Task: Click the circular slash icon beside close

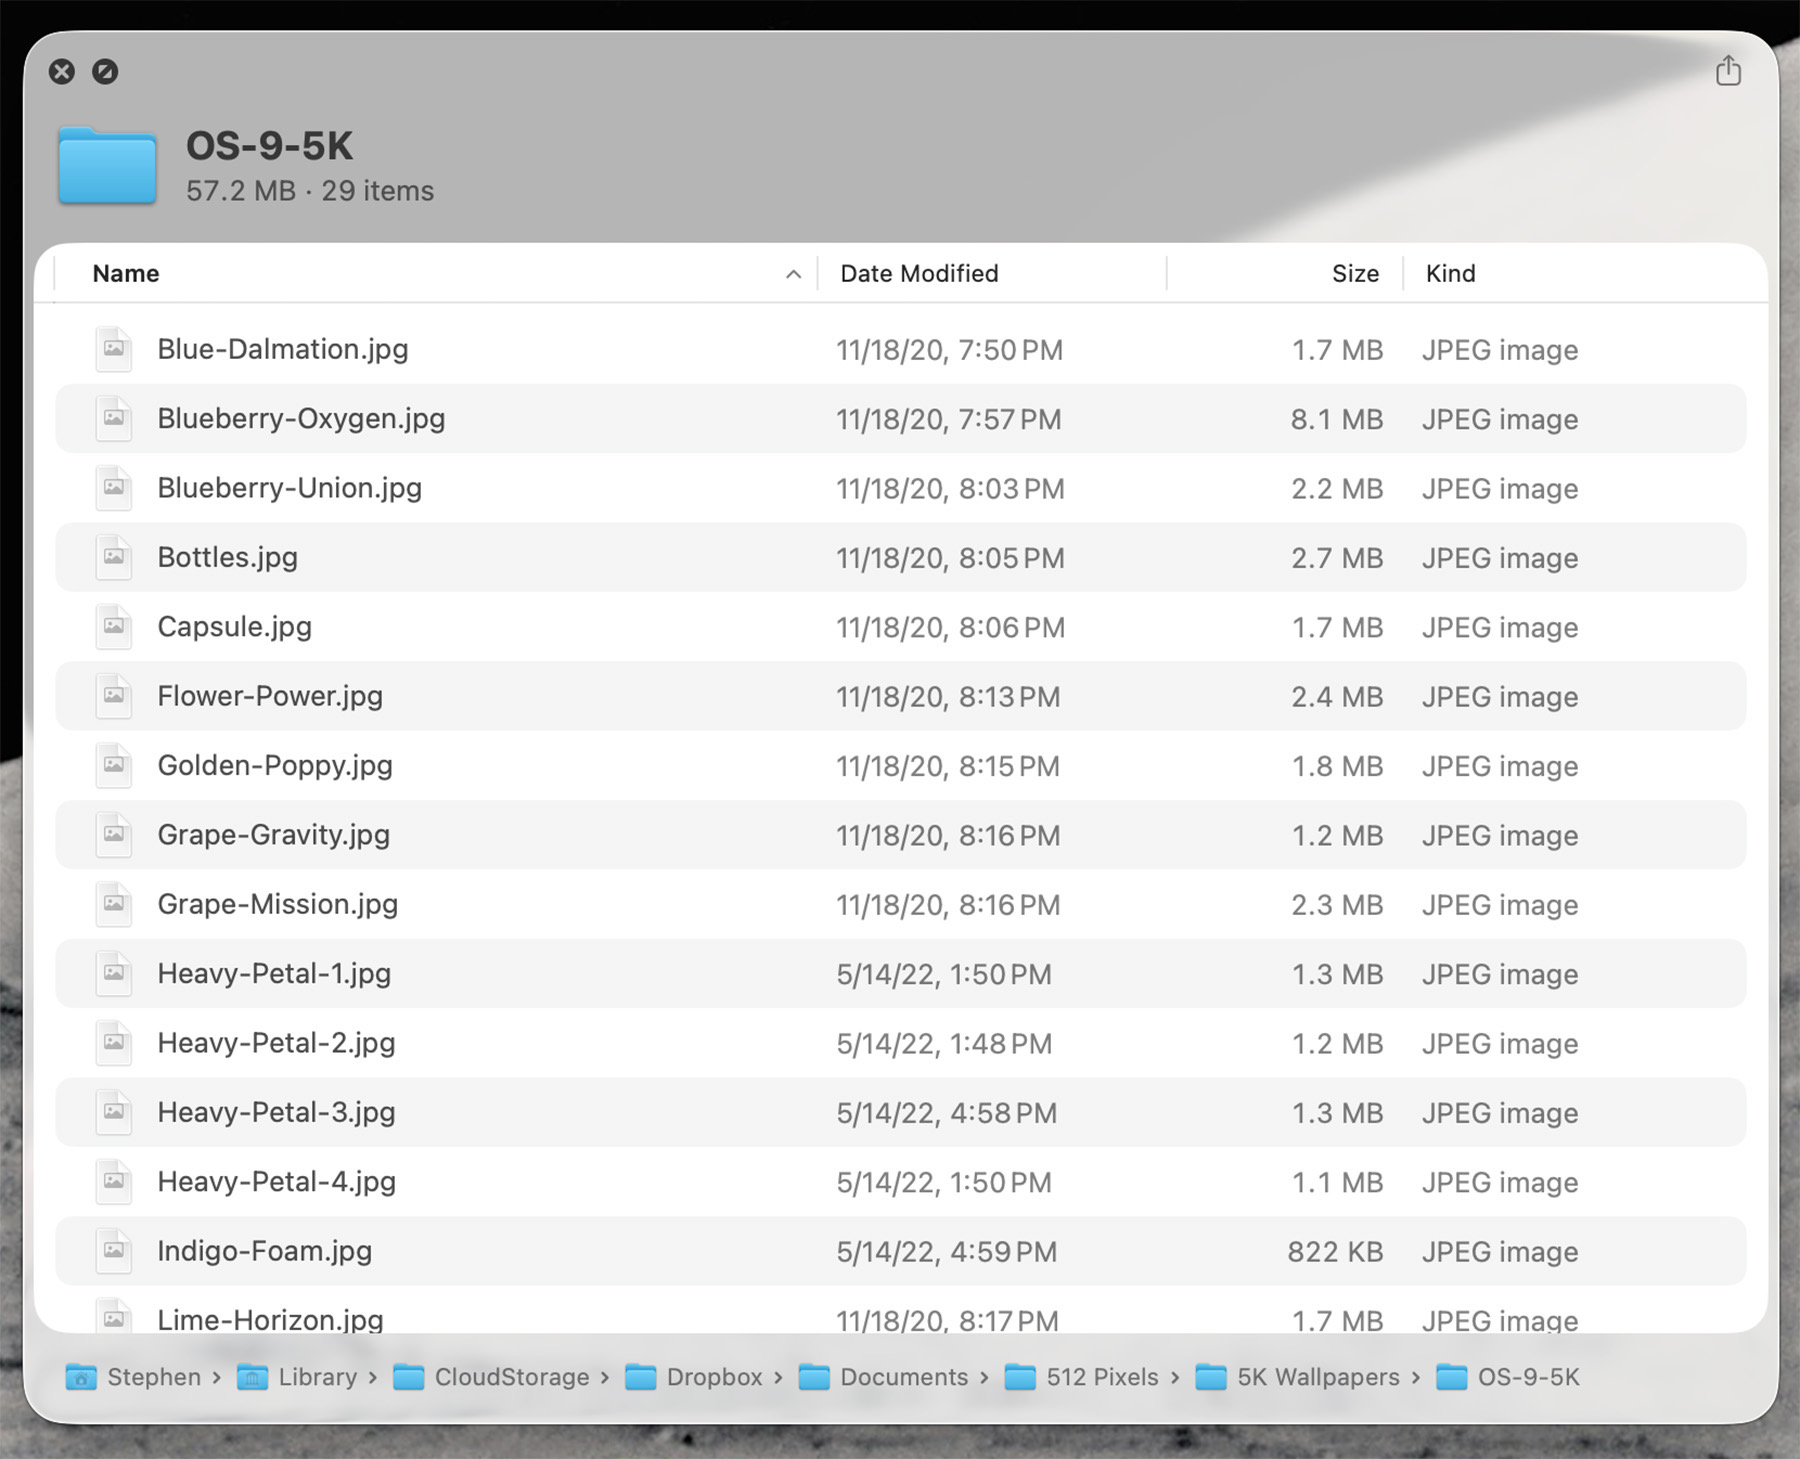Action: click(x=105, y=71)
